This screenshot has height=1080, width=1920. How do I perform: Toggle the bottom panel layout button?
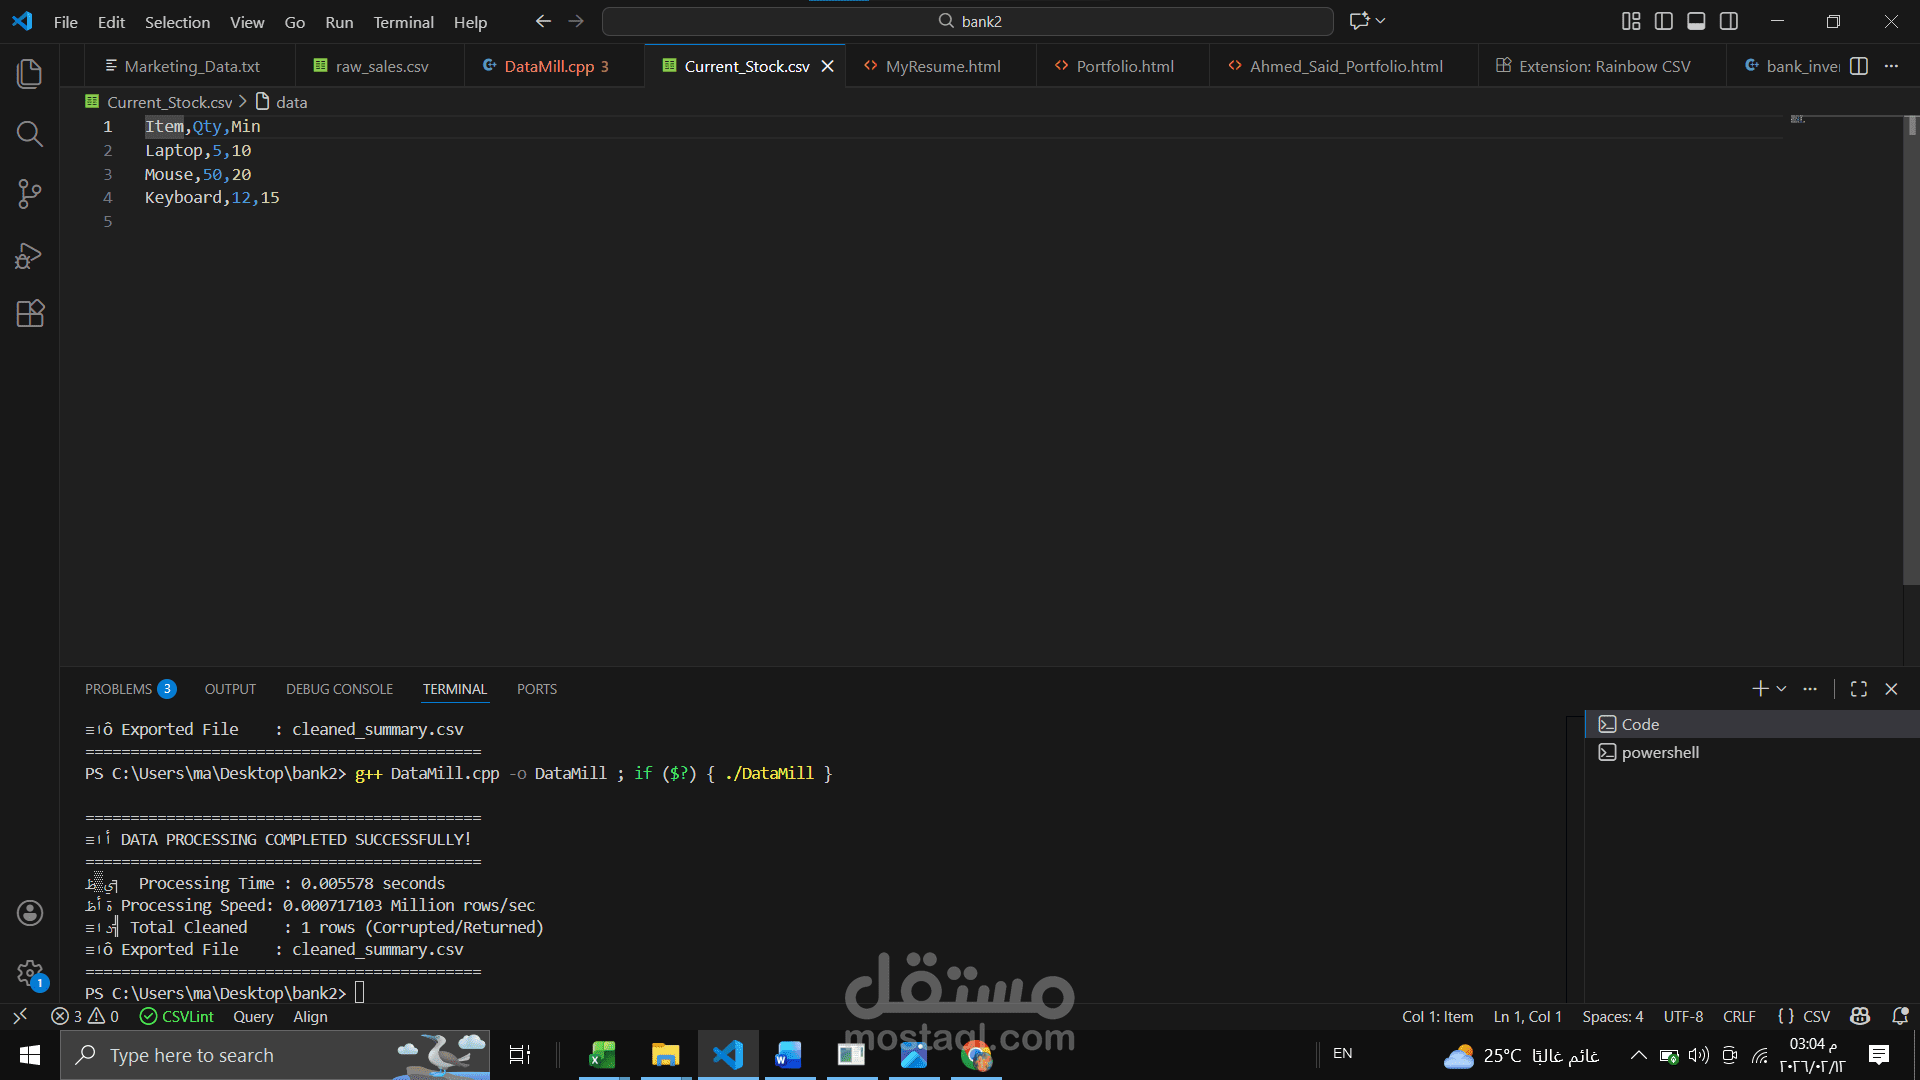coord(1696,21)
